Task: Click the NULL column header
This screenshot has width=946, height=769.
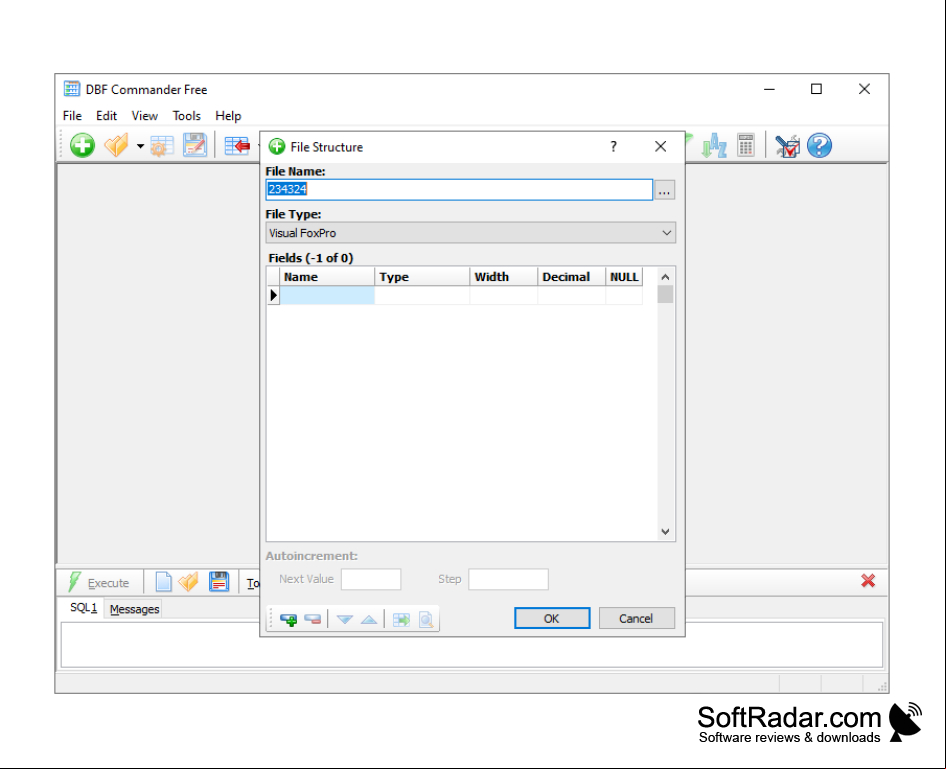Action: (624, 277)
